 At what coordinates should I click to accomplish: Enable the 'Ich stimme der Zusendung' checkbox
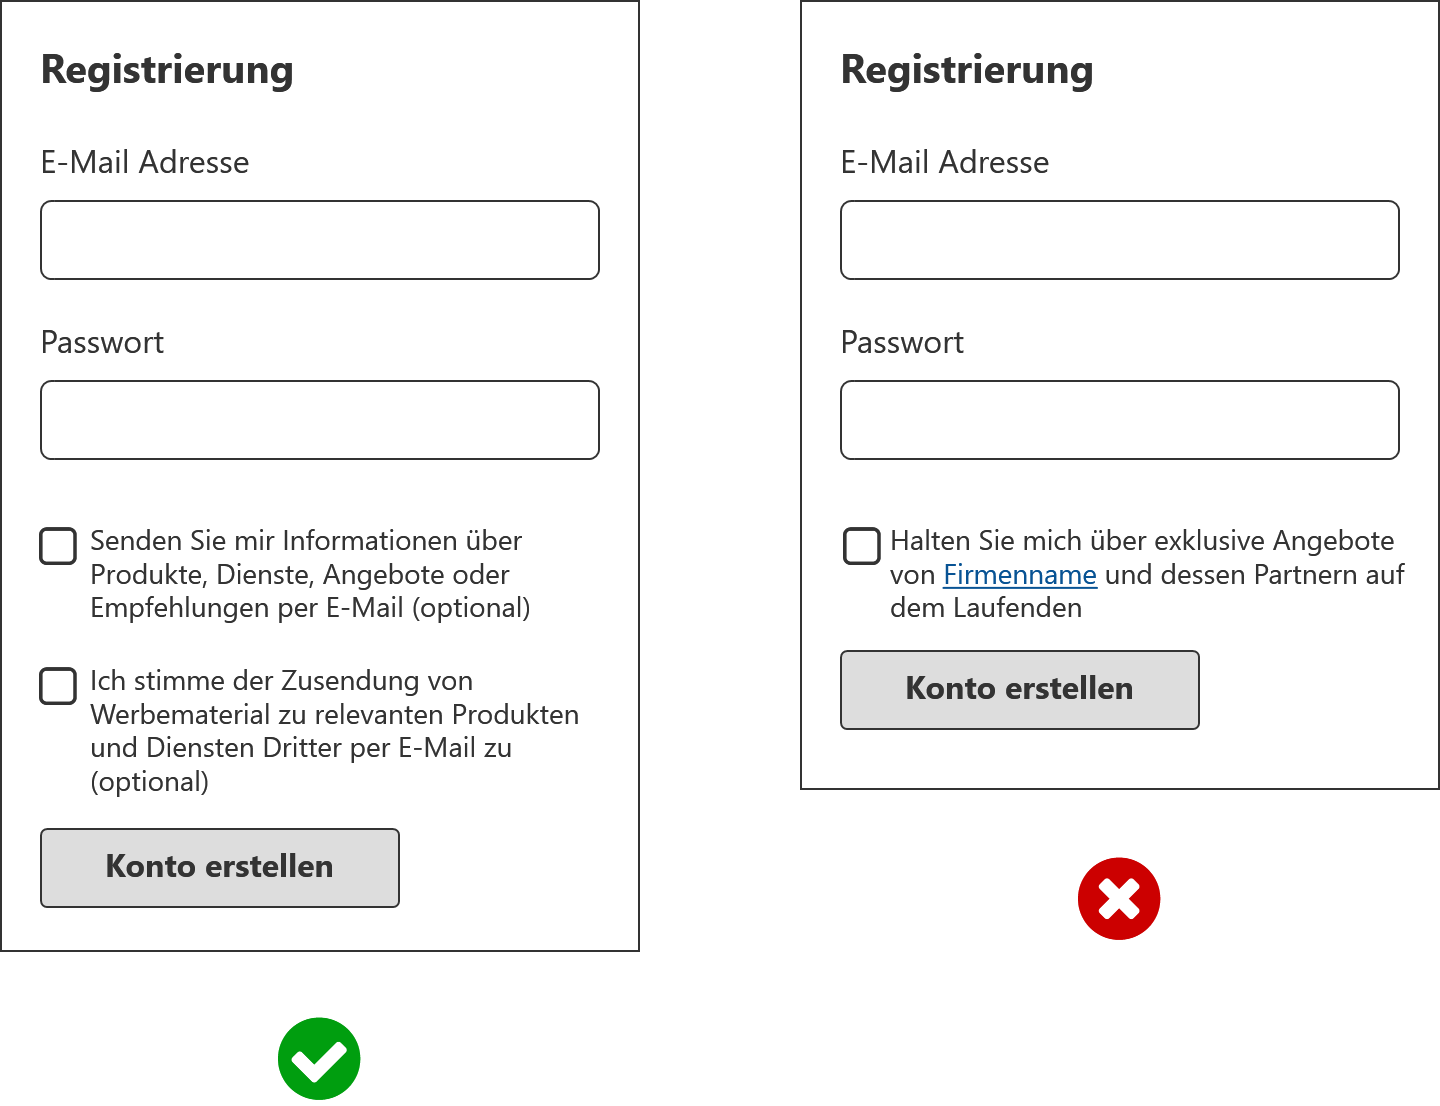pyautogui.click(x=58, y=686)
